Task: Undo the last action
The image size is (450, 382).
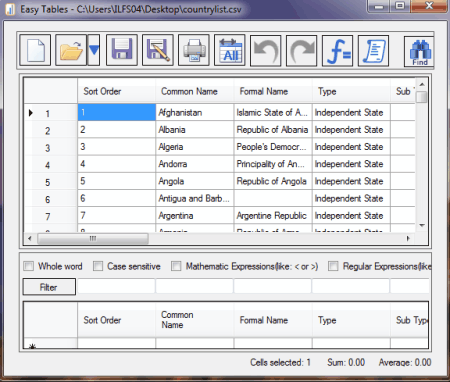Action: (266, 50)
